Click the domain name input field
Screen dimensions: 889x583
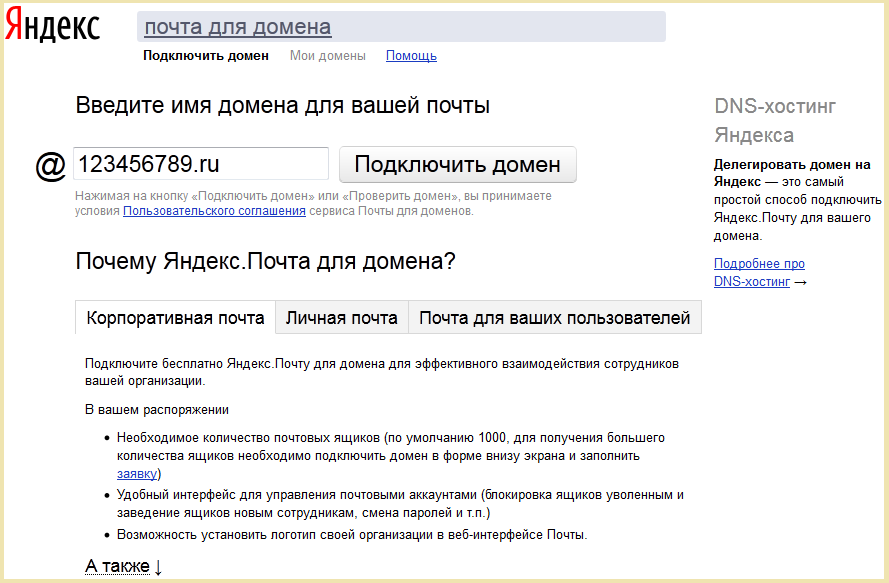click(201, 164)
